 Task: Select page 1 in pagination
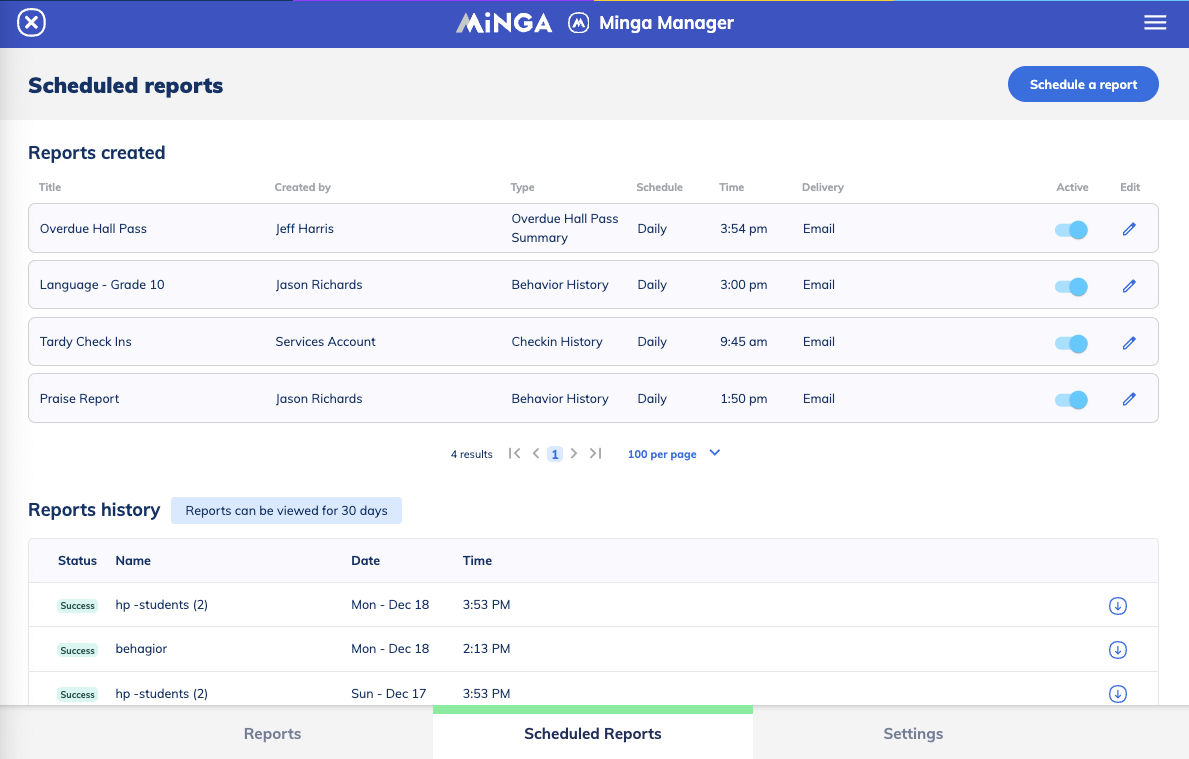click(554, 453)
